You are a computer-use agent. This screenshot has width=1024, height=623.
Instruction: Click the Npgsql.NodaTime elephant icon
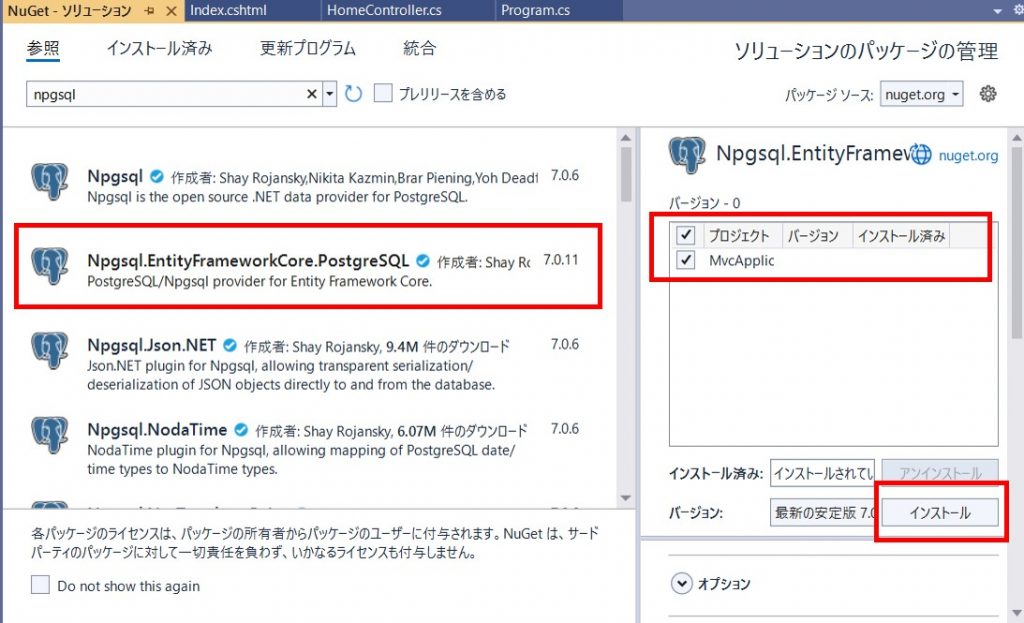coord(50,434)
